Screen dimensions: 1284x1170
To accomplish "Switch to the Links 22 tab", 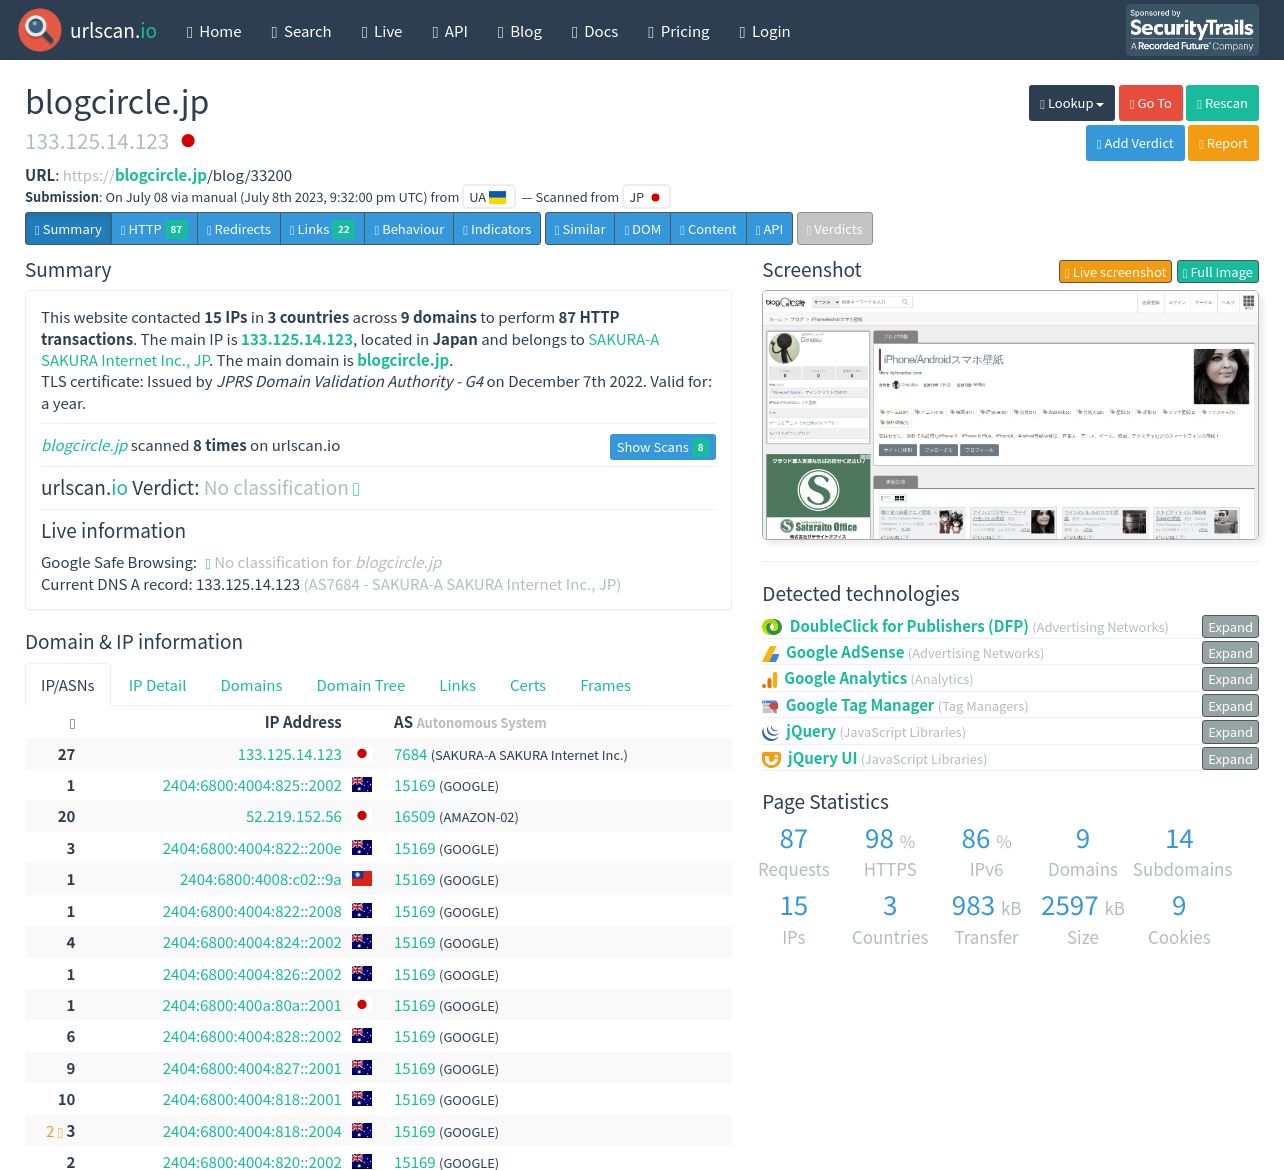I will click(x=322, y=229).
